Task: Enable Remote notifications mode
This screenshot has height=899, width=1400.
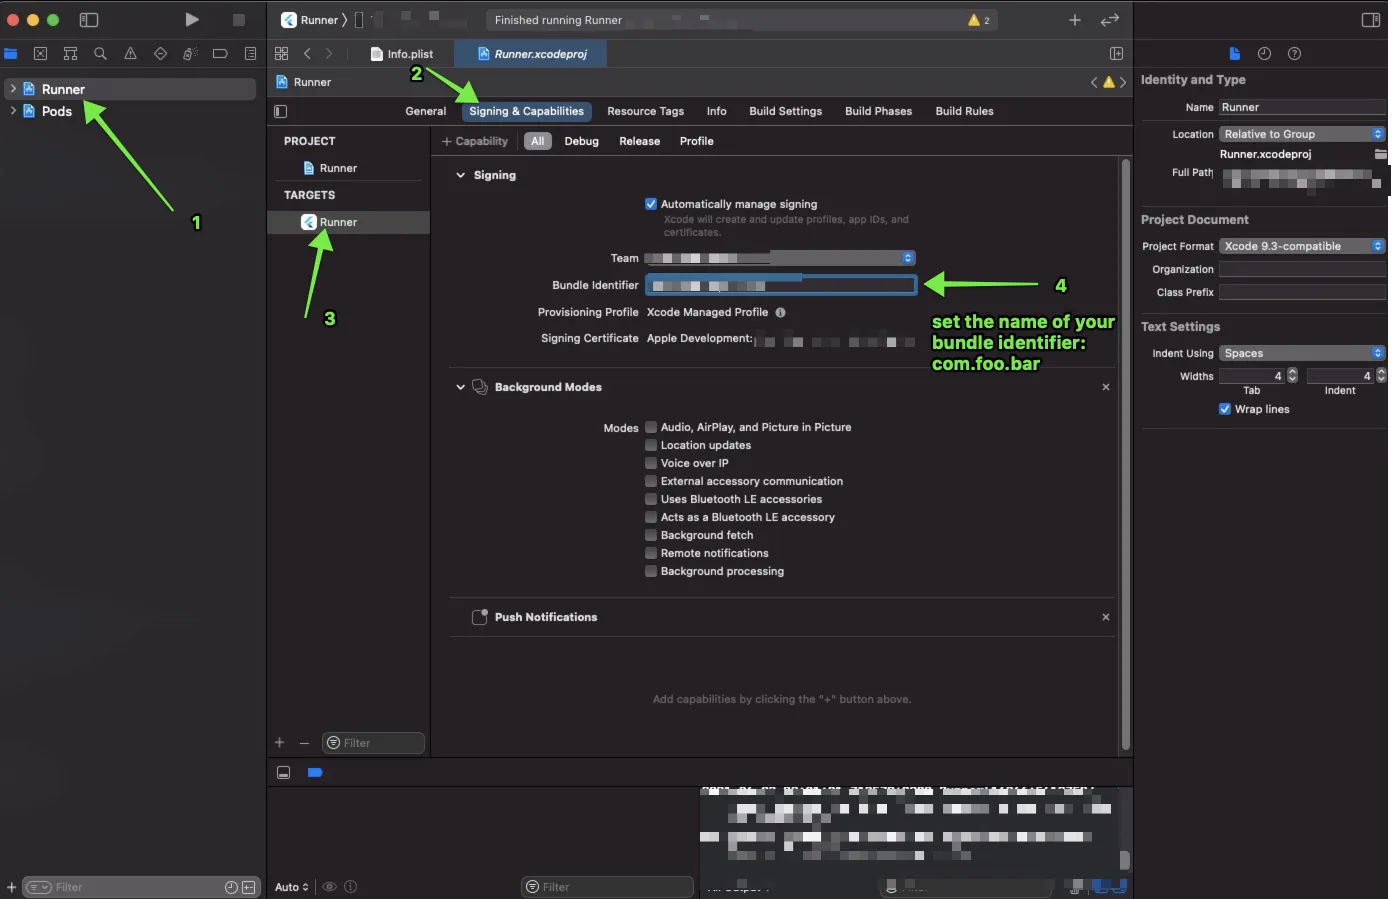Action: [x=651, y=553]
